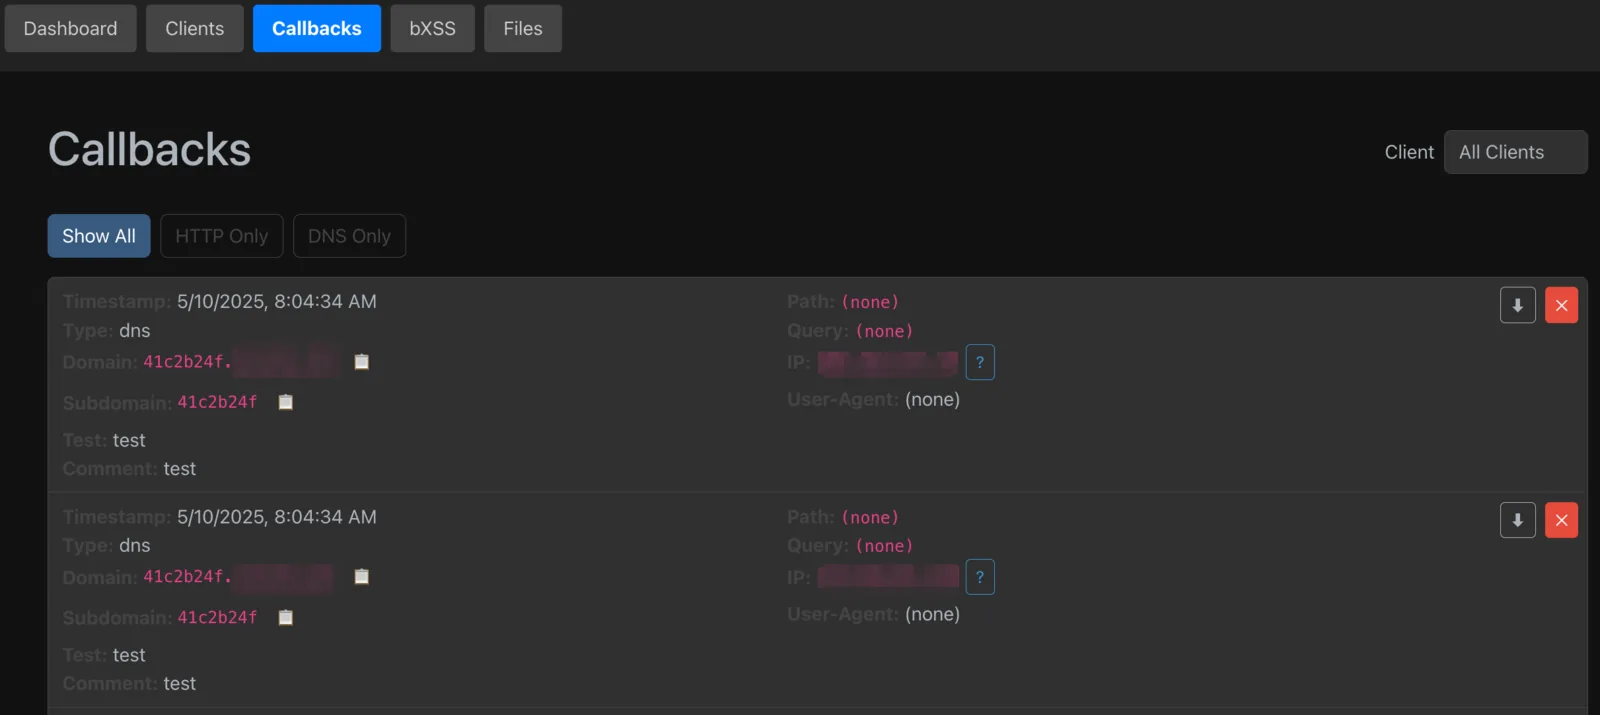
Task: Switch to the Clients tab
Action: tap(195, 28)
